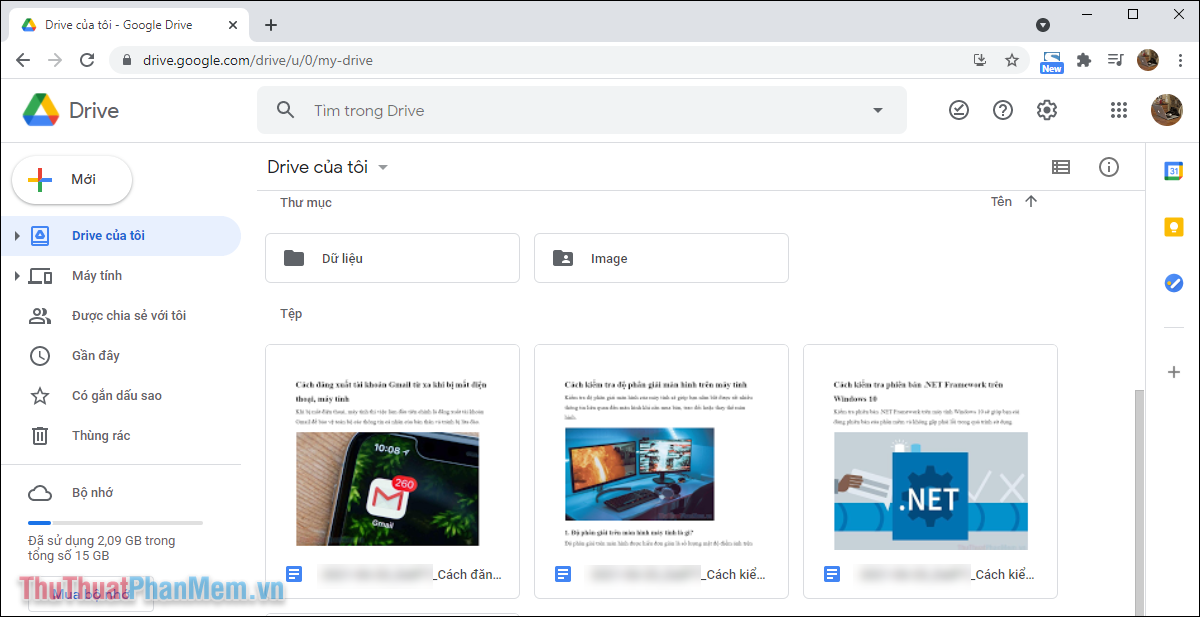This screenshot has width=1200, height=617.
Task: Go back in browser
Action: click(x=23, y=60)
